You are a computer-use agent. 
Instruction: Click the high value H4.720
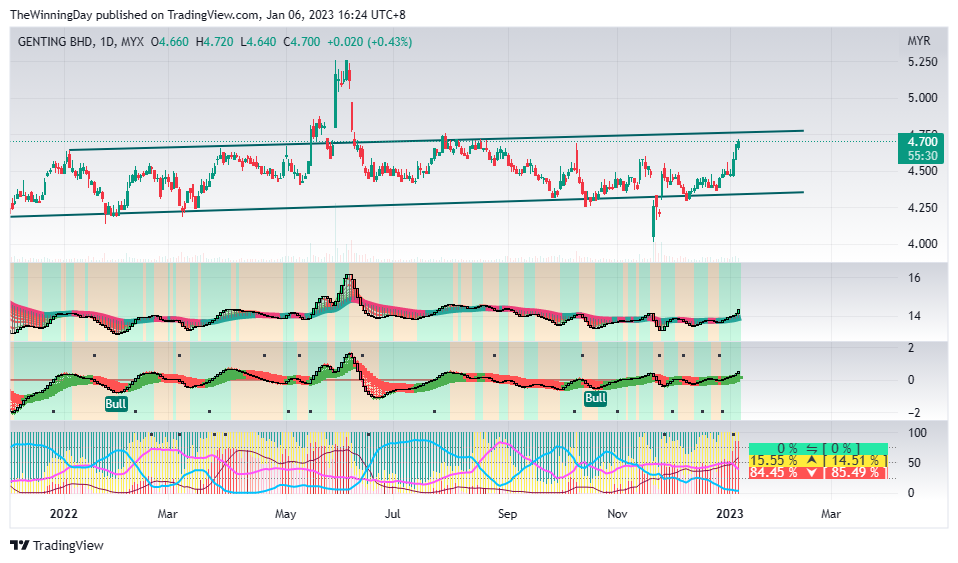(x=214, y=42)
